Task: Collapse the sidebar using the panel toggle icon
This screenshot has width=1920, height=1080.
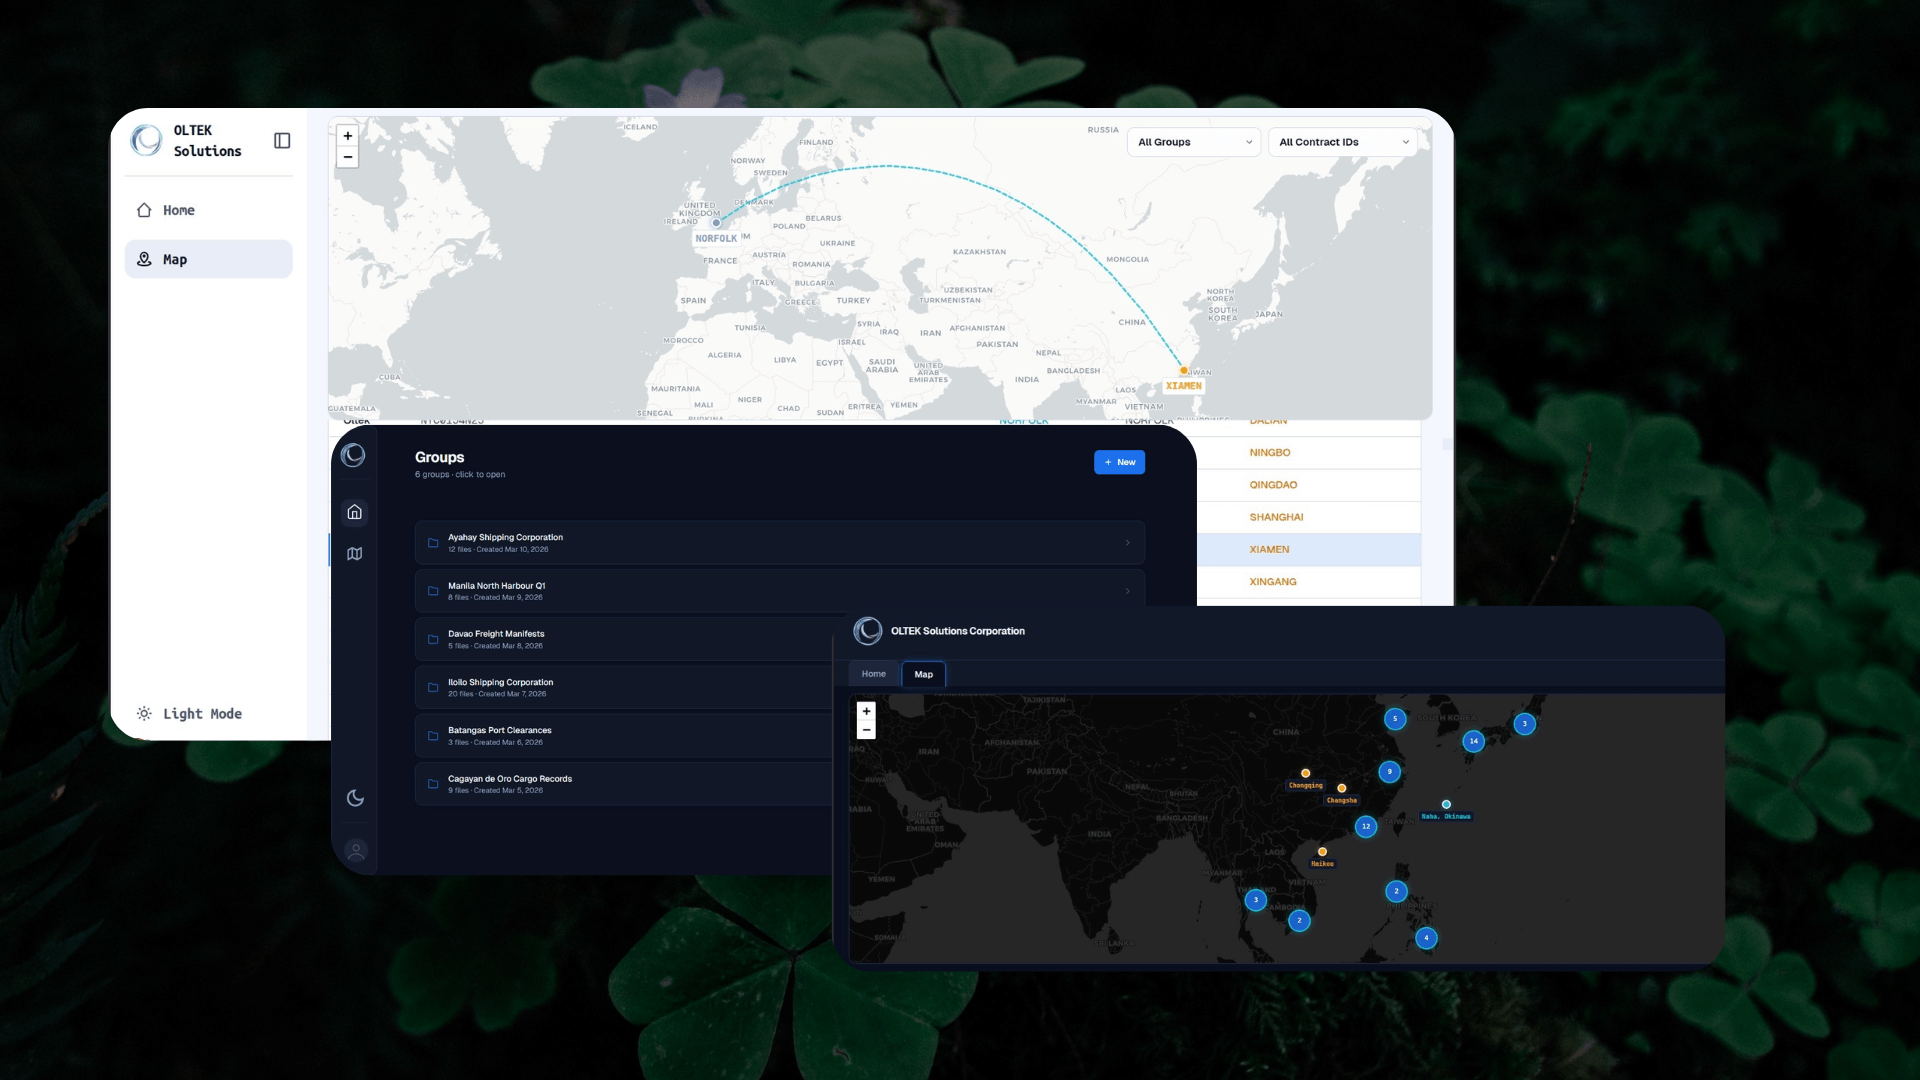Action: click(x=281, y=141)
